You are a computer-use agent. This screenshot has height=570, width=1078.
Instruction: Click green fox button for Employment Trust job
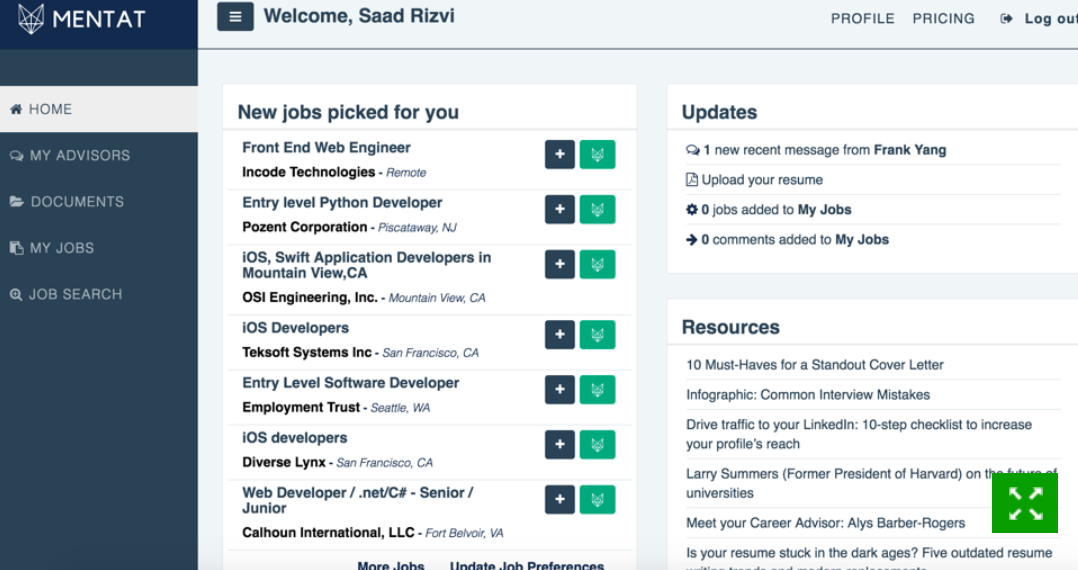coord(597,389)
